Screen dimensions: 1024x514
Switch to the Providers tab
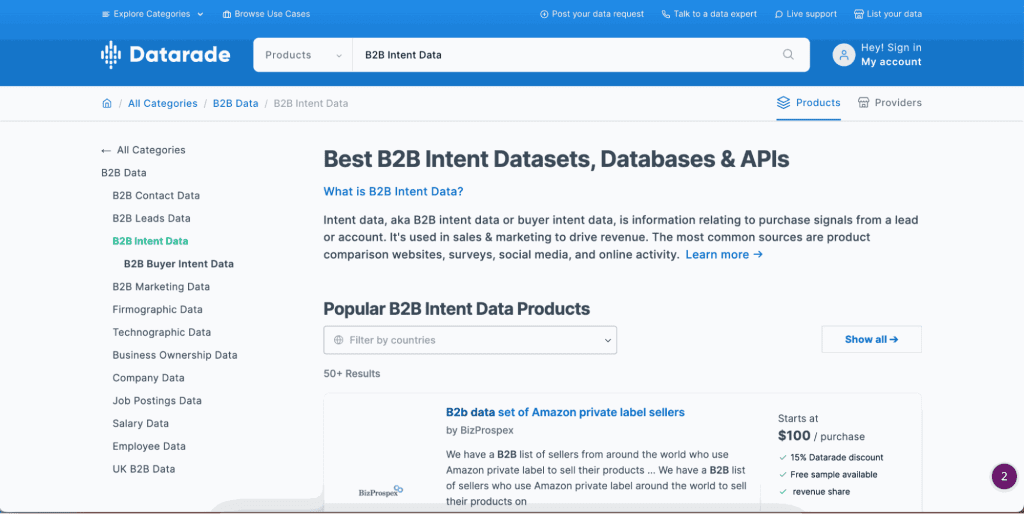tap(889, 103)
